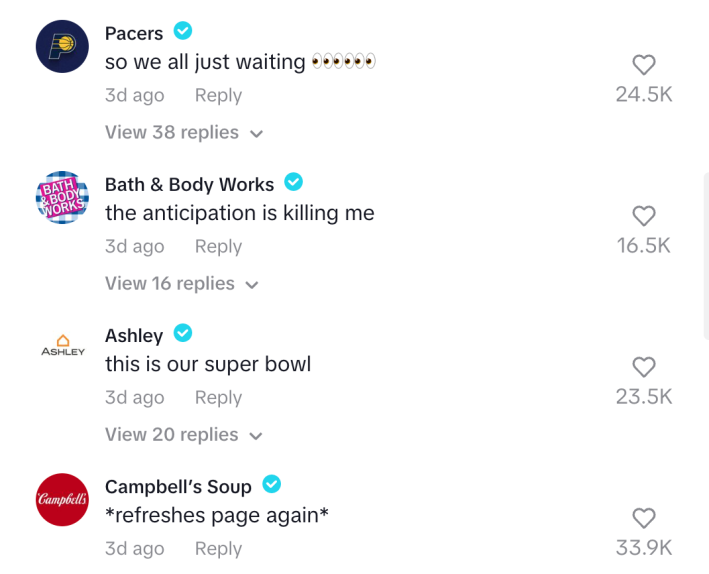Like the Campbell's Soup comment
This screenshot has width=709, height=574.
point(644,518)
